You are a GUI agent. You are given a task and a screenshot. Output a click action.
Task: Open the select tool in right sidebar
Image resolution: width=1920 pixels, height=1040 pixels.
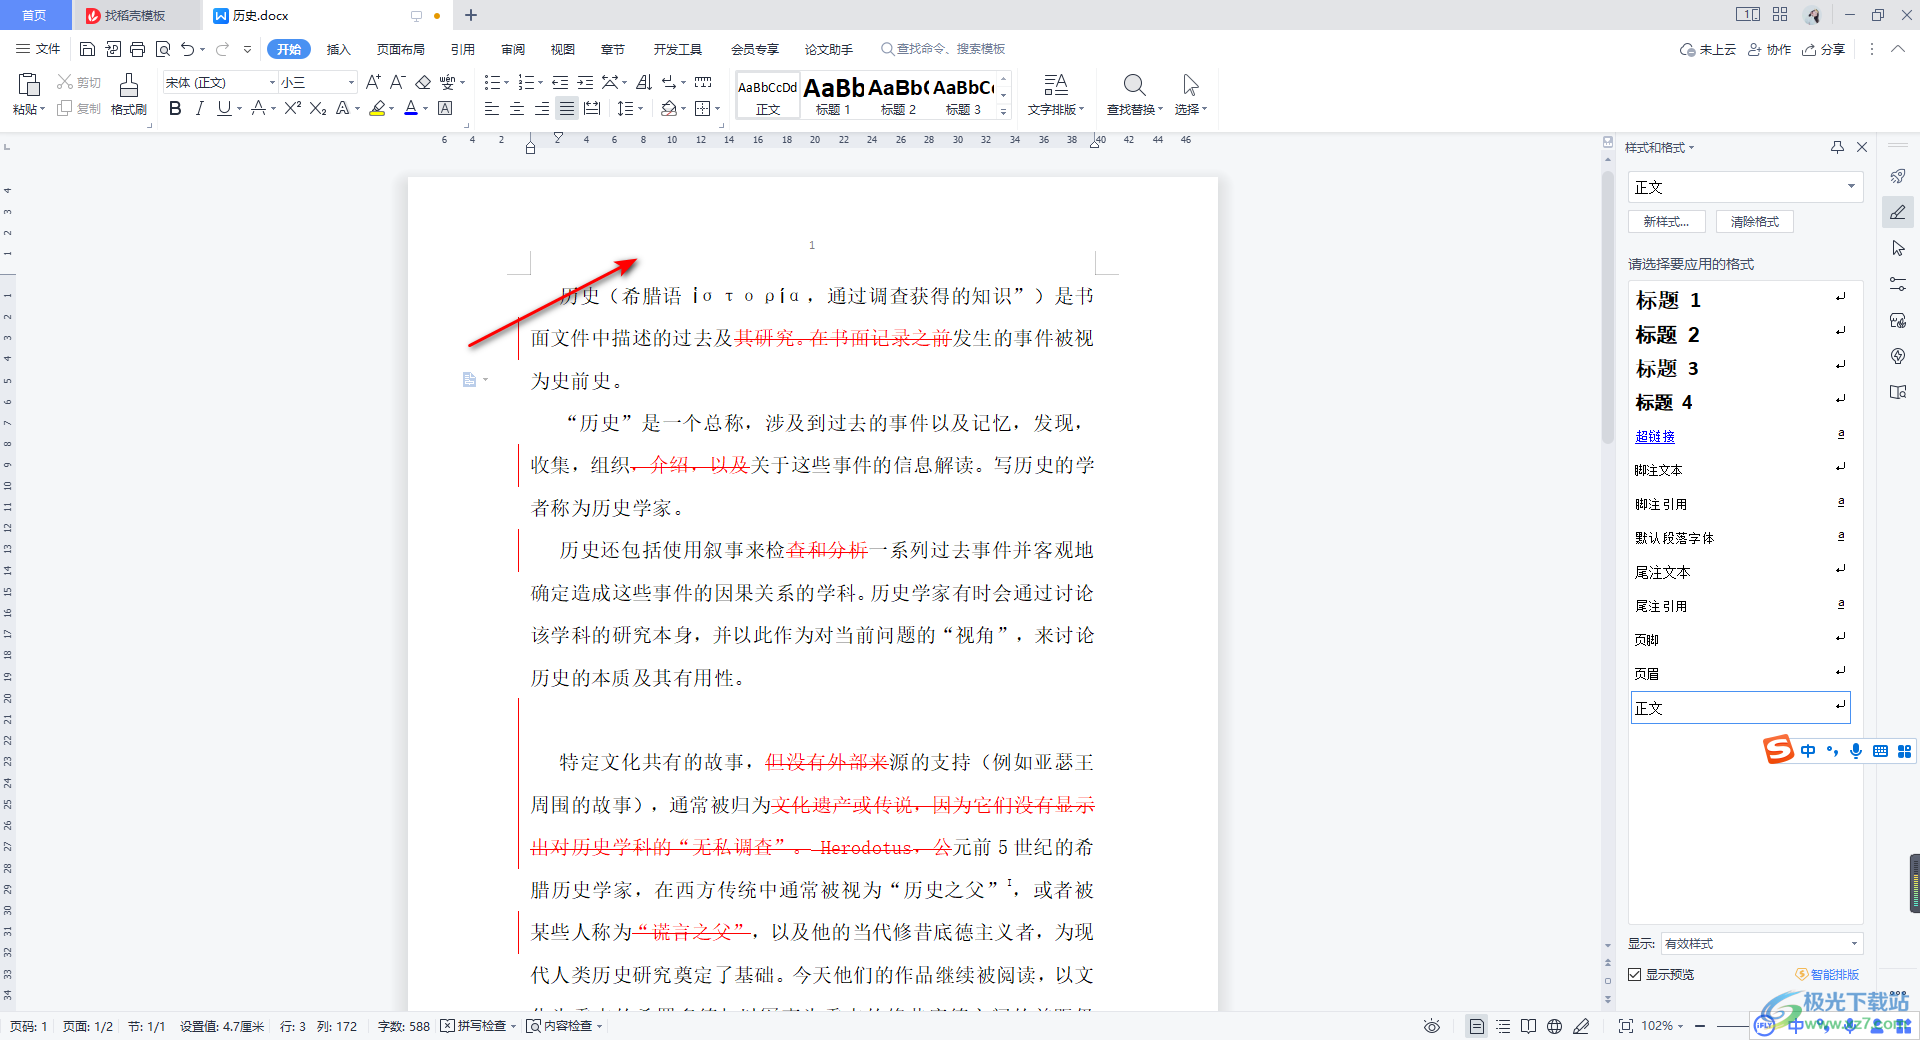(1898, 248)
